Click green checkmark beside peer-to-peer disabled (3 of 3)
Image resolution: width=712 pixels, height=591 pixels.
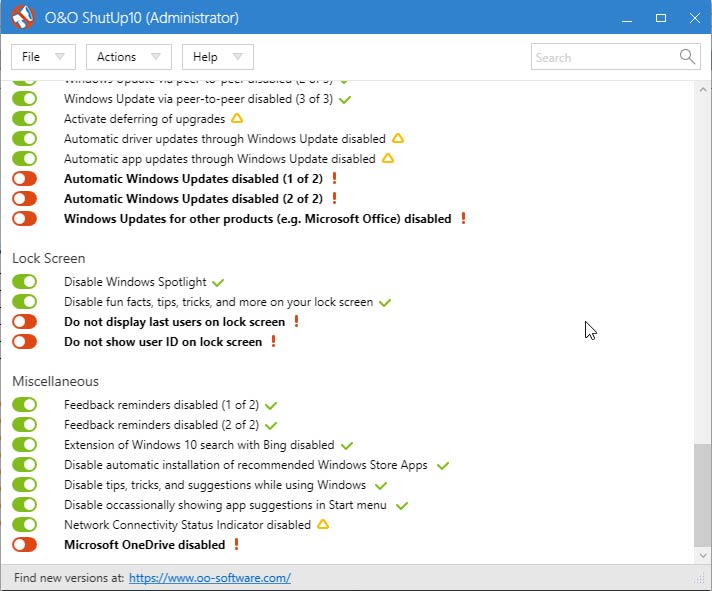click(x=345, y=99)
